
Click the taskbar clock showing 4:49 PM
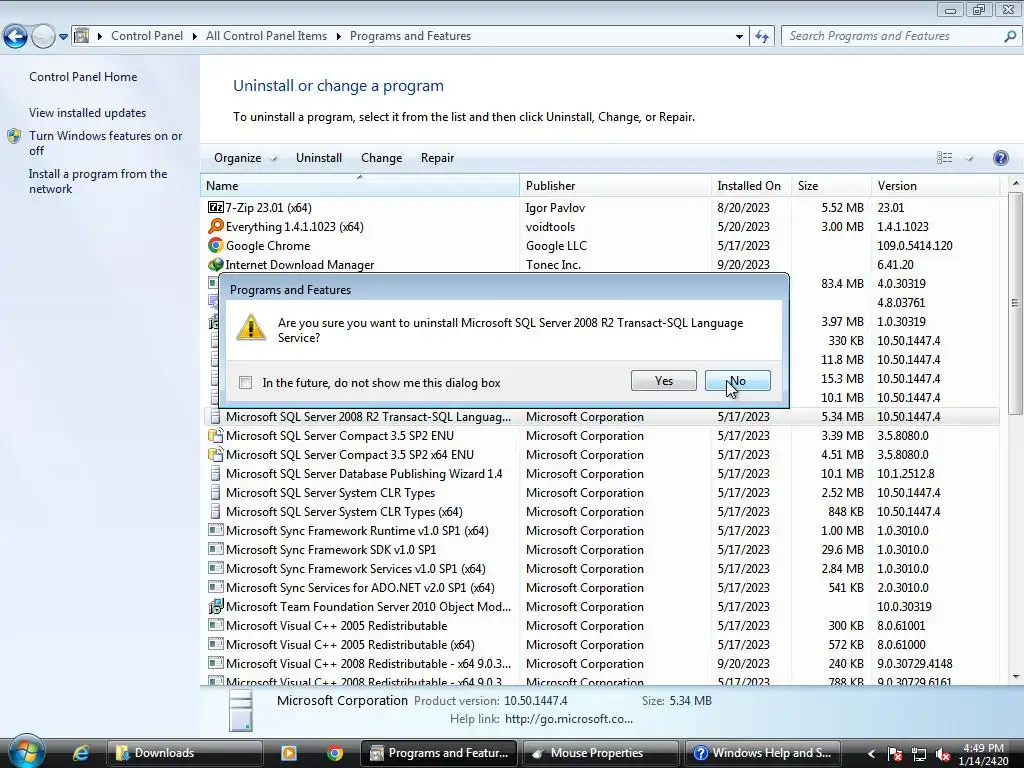pos(983,754)
